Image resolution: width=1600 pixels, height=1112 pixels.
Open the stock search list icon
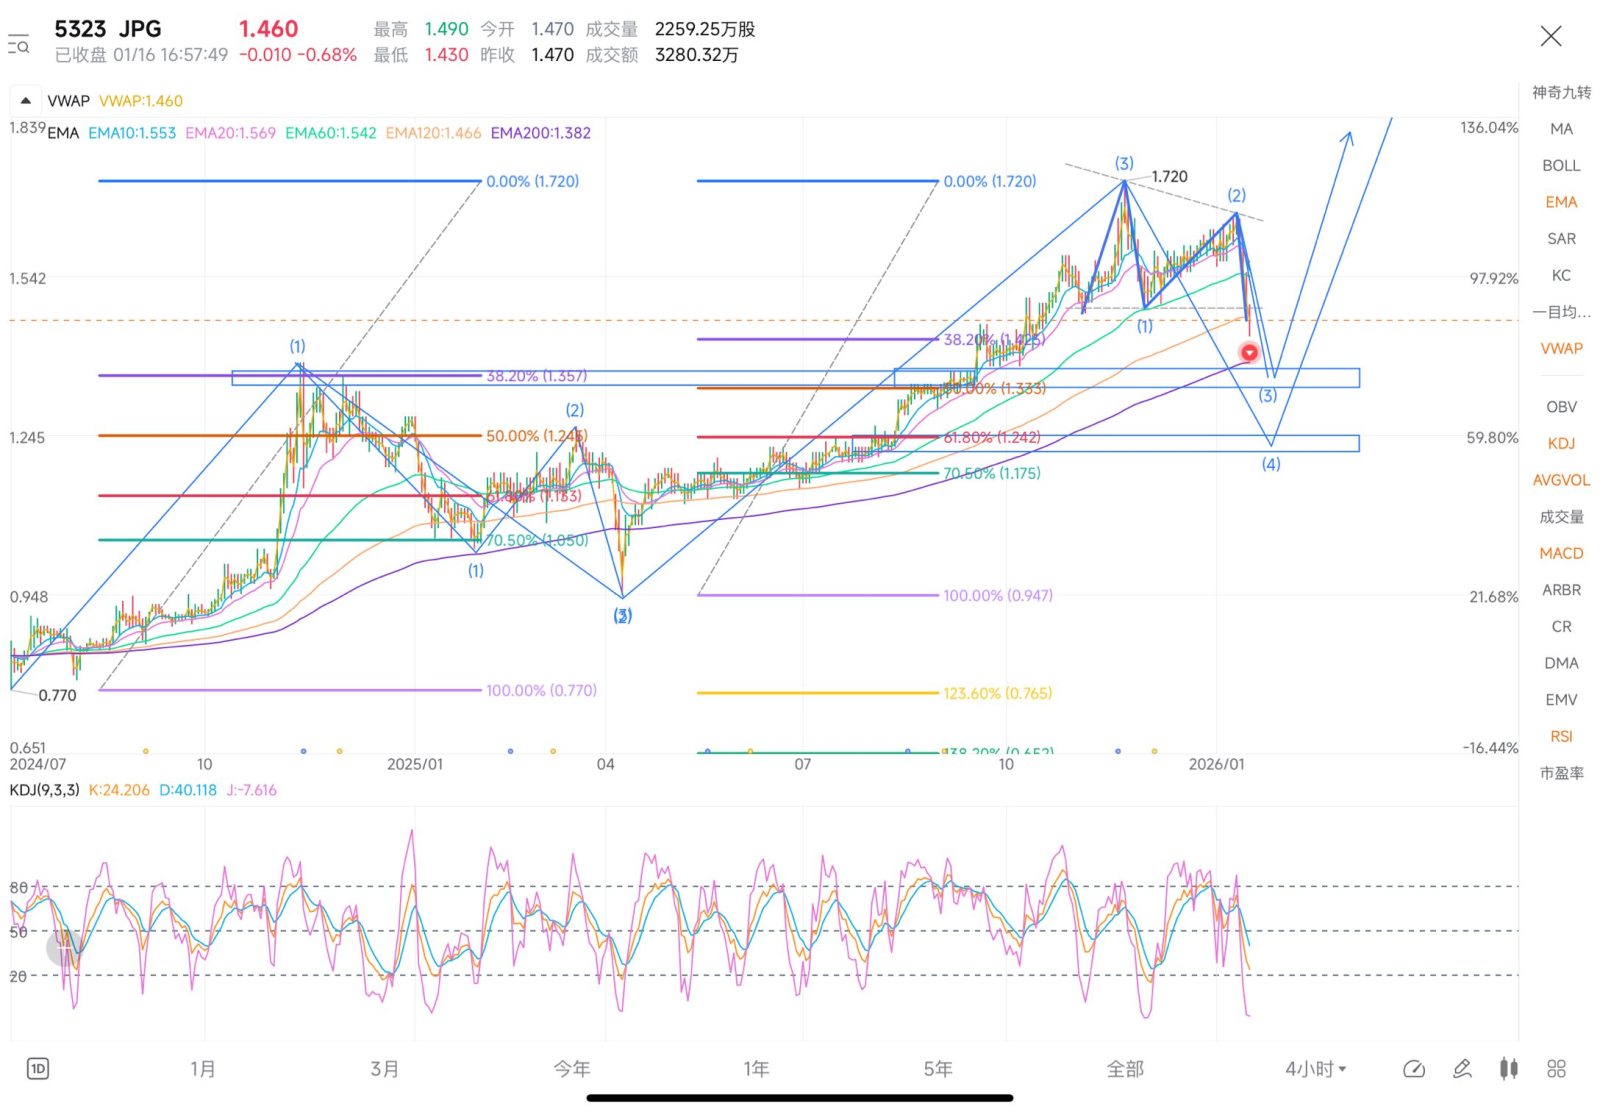click(18, 43)
